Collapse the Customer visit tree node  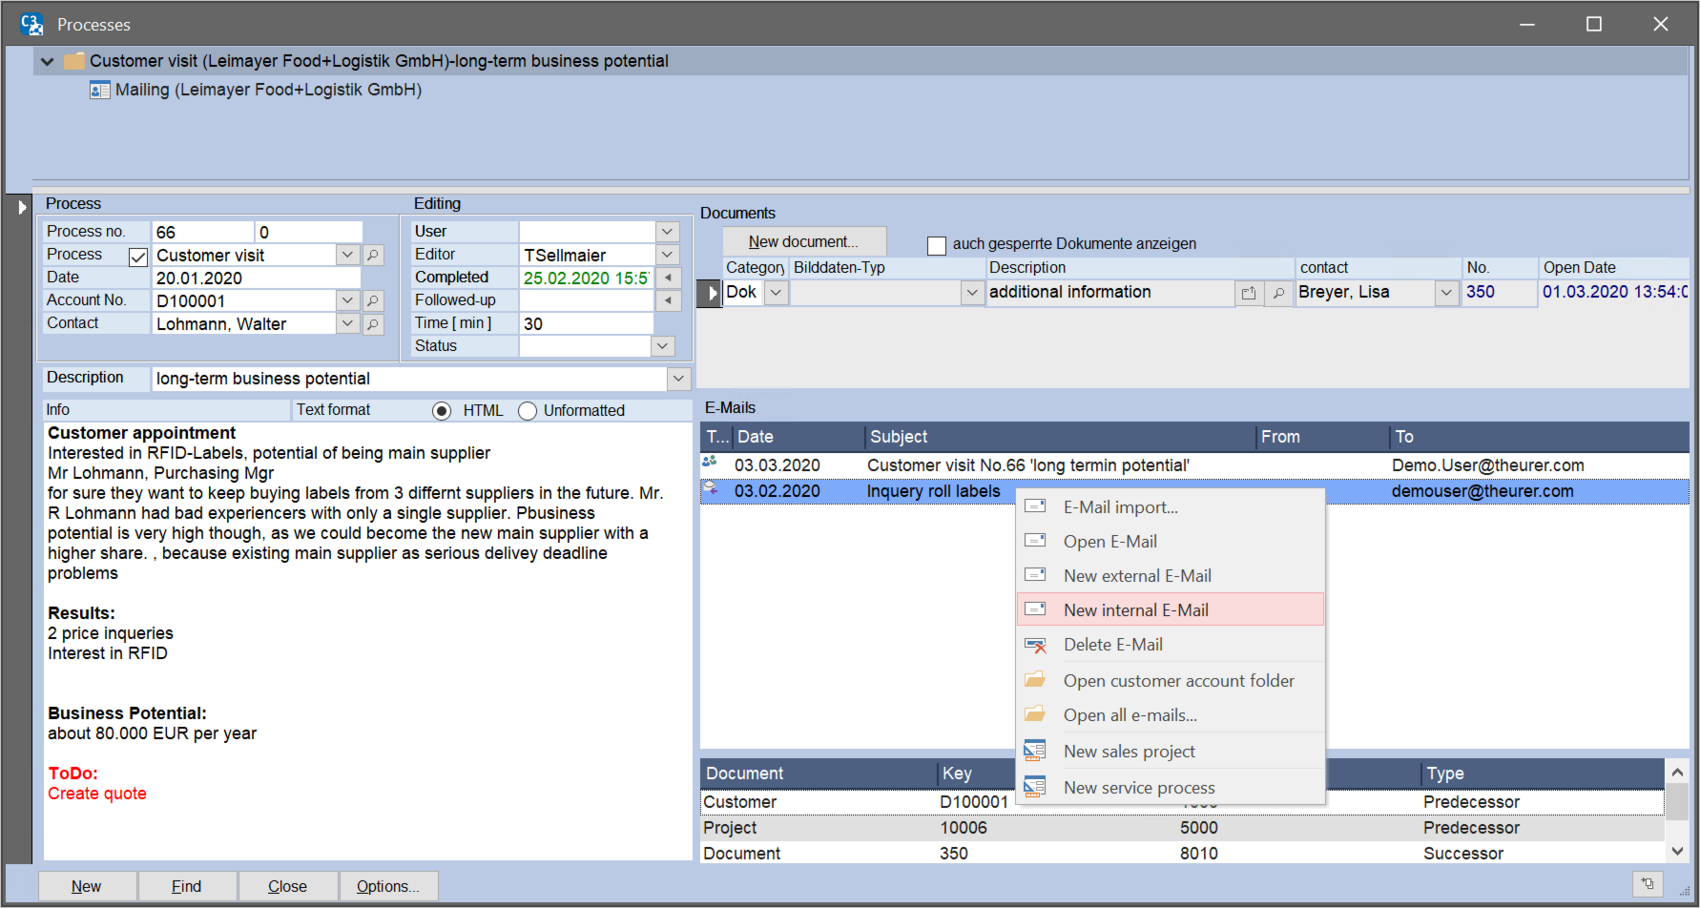point(47,61)
